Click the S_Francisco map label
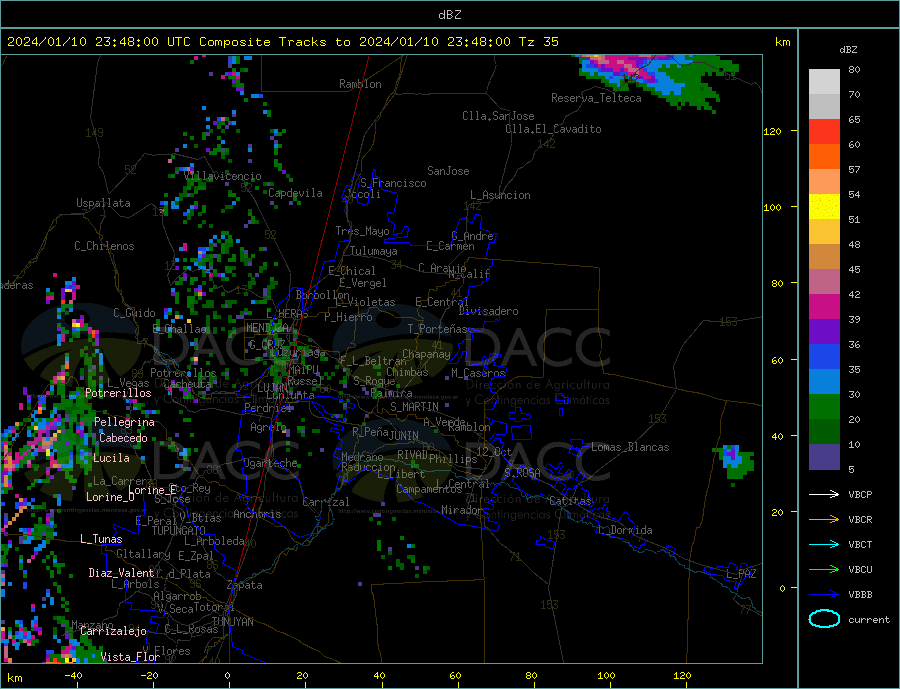Image resolution: width=900 pixels, height=689 pixels. [393, 183]
